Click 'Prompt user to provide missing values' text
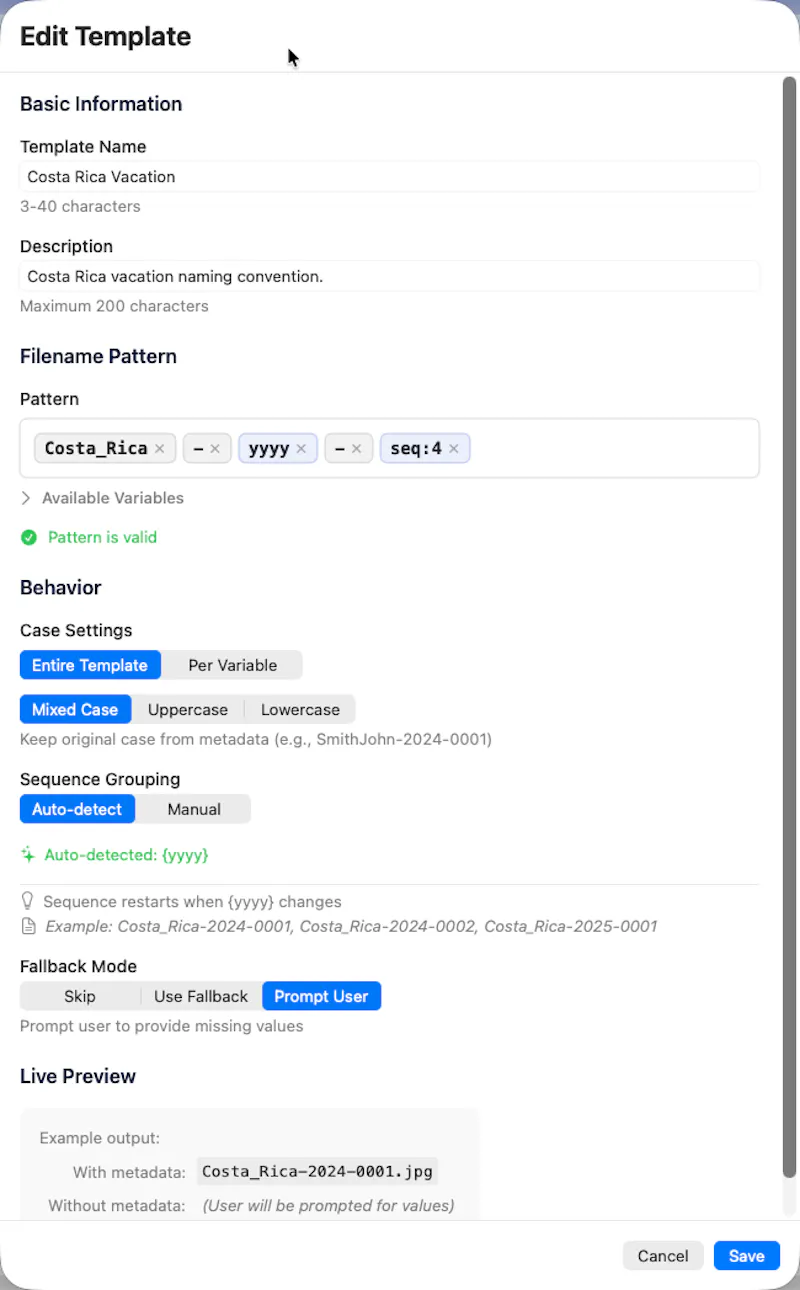 click(161, 1026)
